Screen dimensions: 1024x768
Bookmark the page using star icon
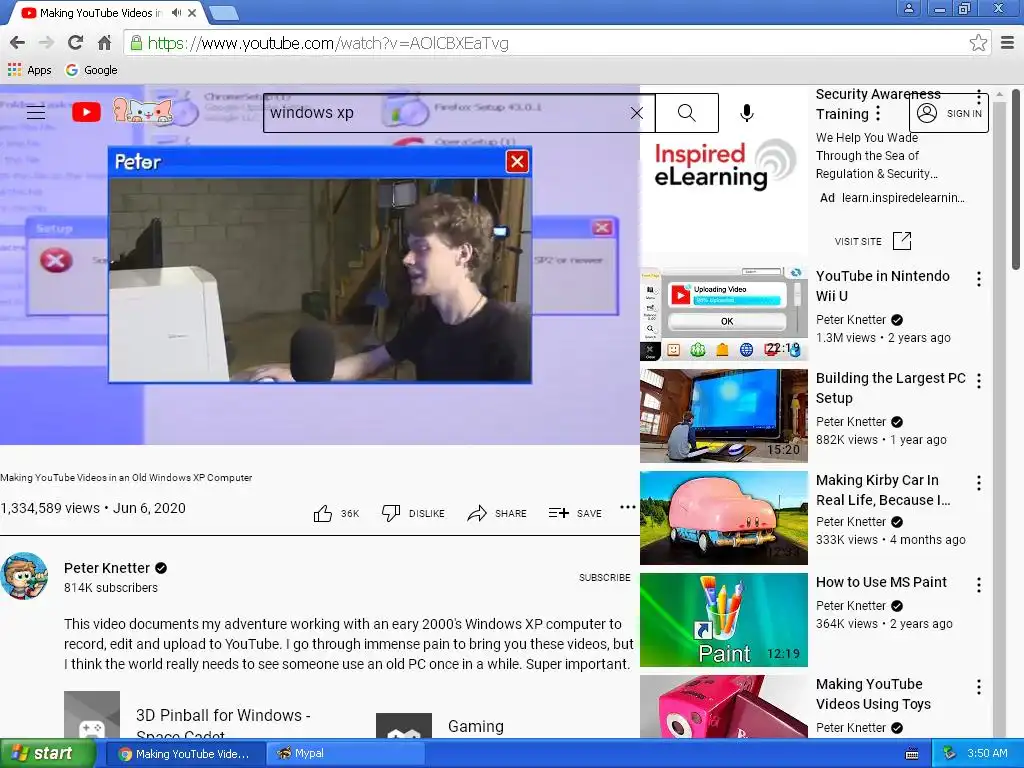(x=978, y=43)
